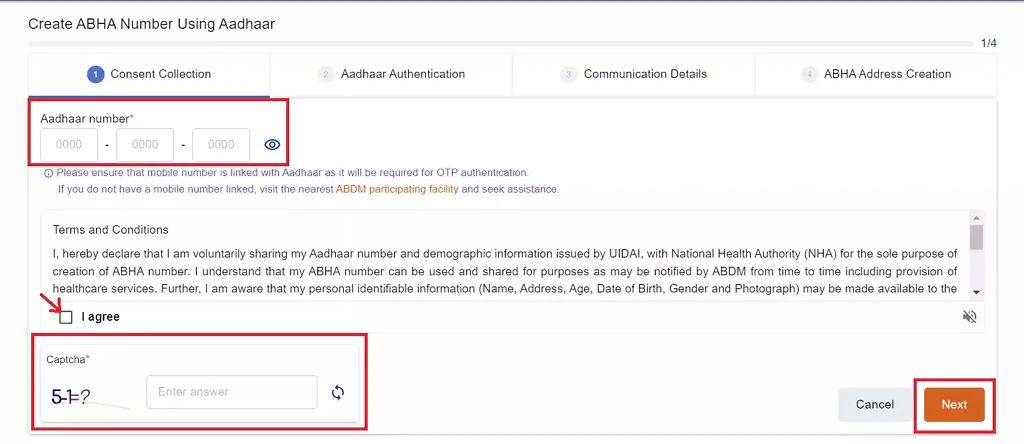Tick the I agree checkbox
The width and height of the screenshot is (1024, 444).
coord(65,317)
